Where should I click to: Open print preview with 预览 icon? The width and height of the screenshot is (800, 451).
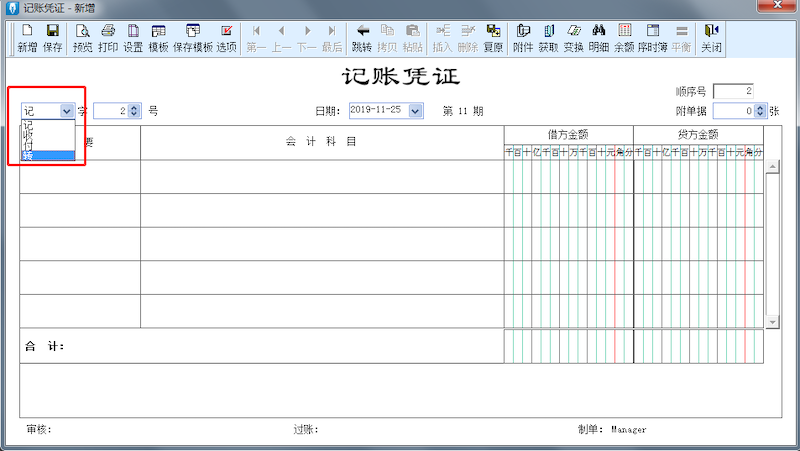click(x=82, y=38)
